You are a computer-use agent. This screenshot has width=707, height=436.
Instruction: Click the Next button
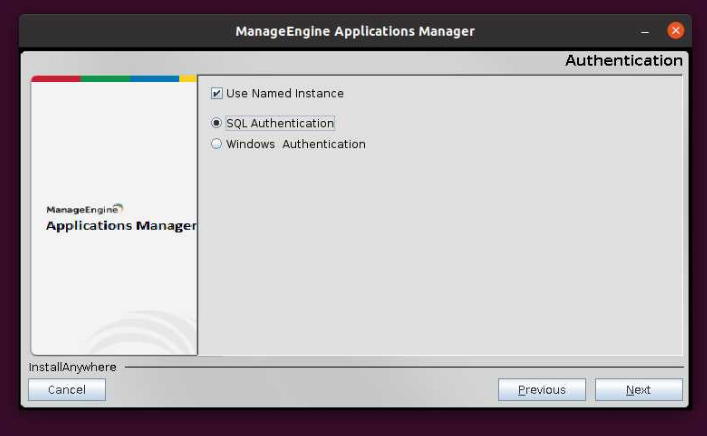[638, 390]
